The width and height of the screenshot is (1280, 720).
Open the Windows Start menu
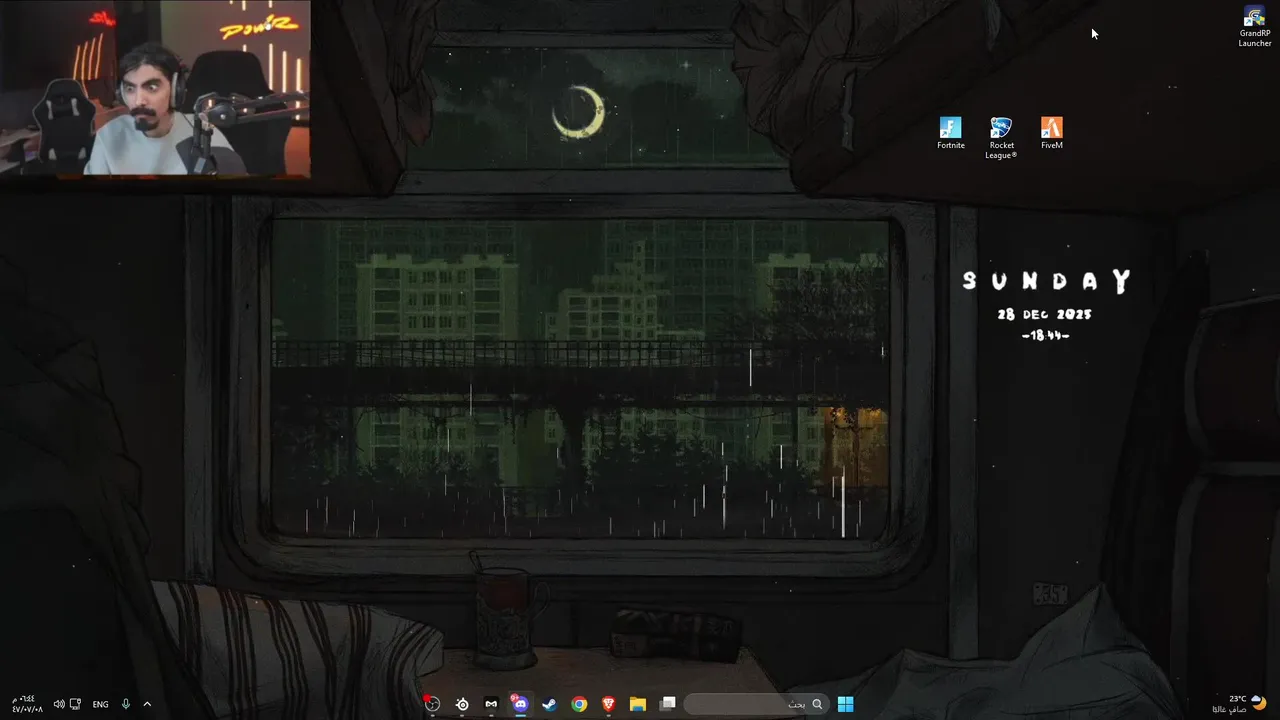click(845, 704)
